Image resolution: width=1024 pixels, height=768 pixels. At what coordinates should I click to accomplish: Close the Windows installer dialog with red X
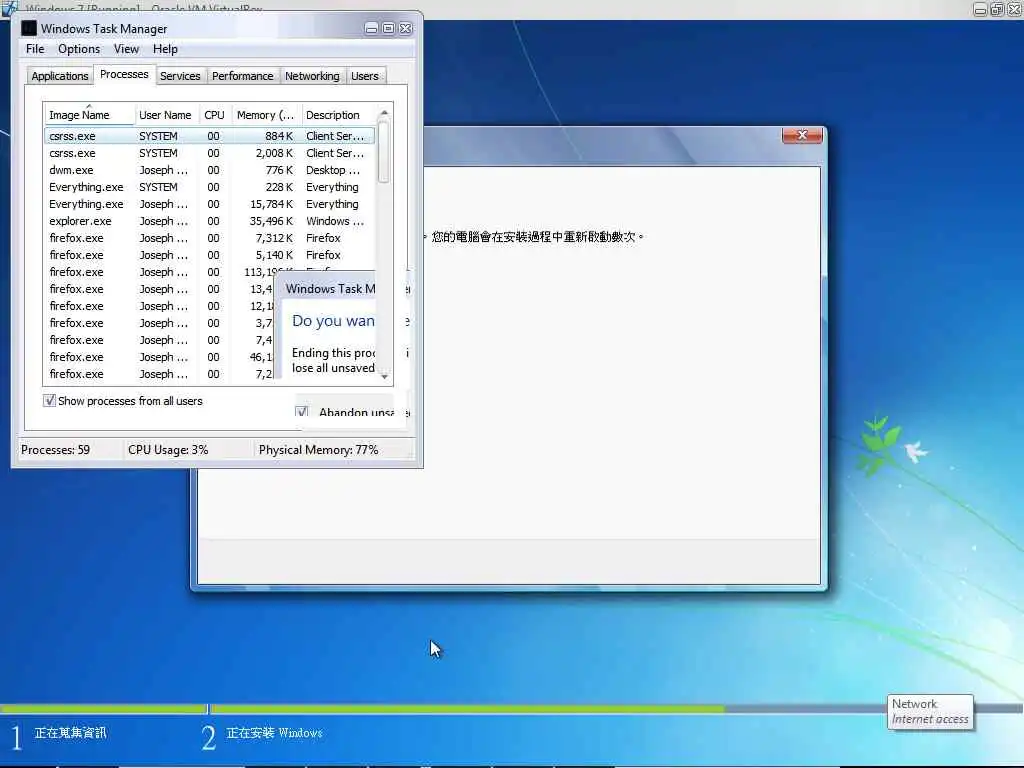click(802, 135)
